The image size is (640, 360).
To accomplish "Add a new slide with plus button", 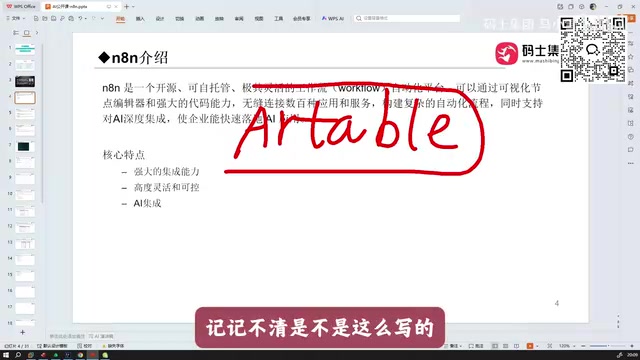I will point(22,332).
